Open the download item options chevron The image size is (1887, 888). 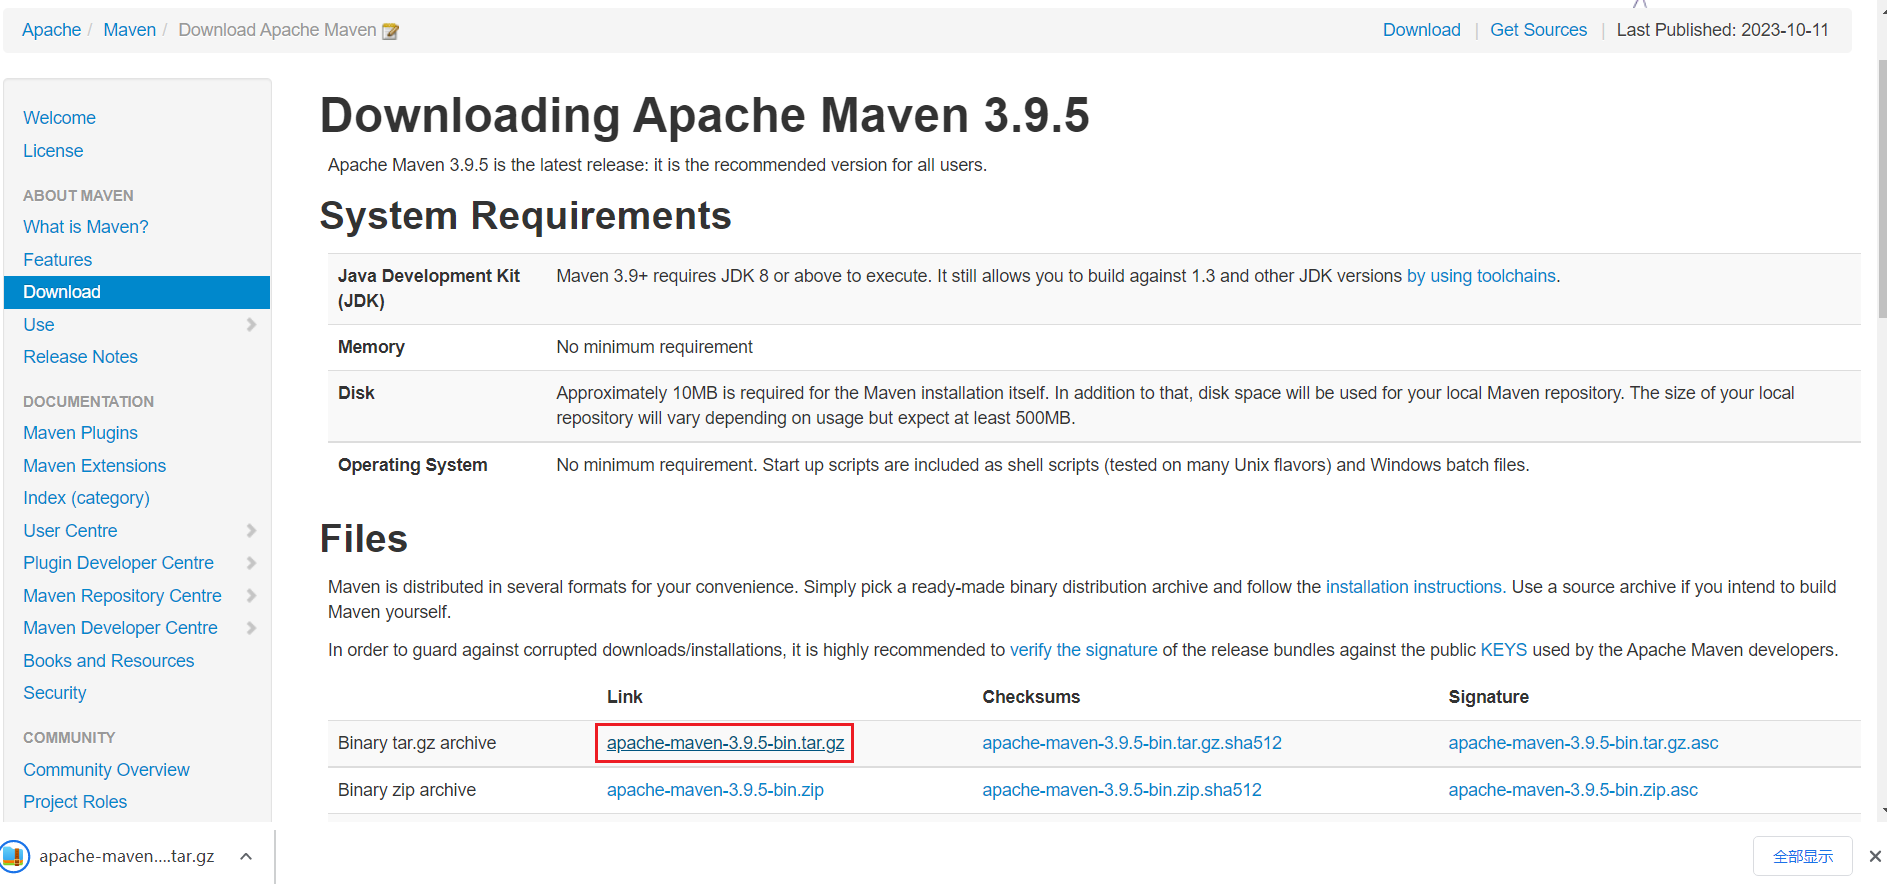246,856
